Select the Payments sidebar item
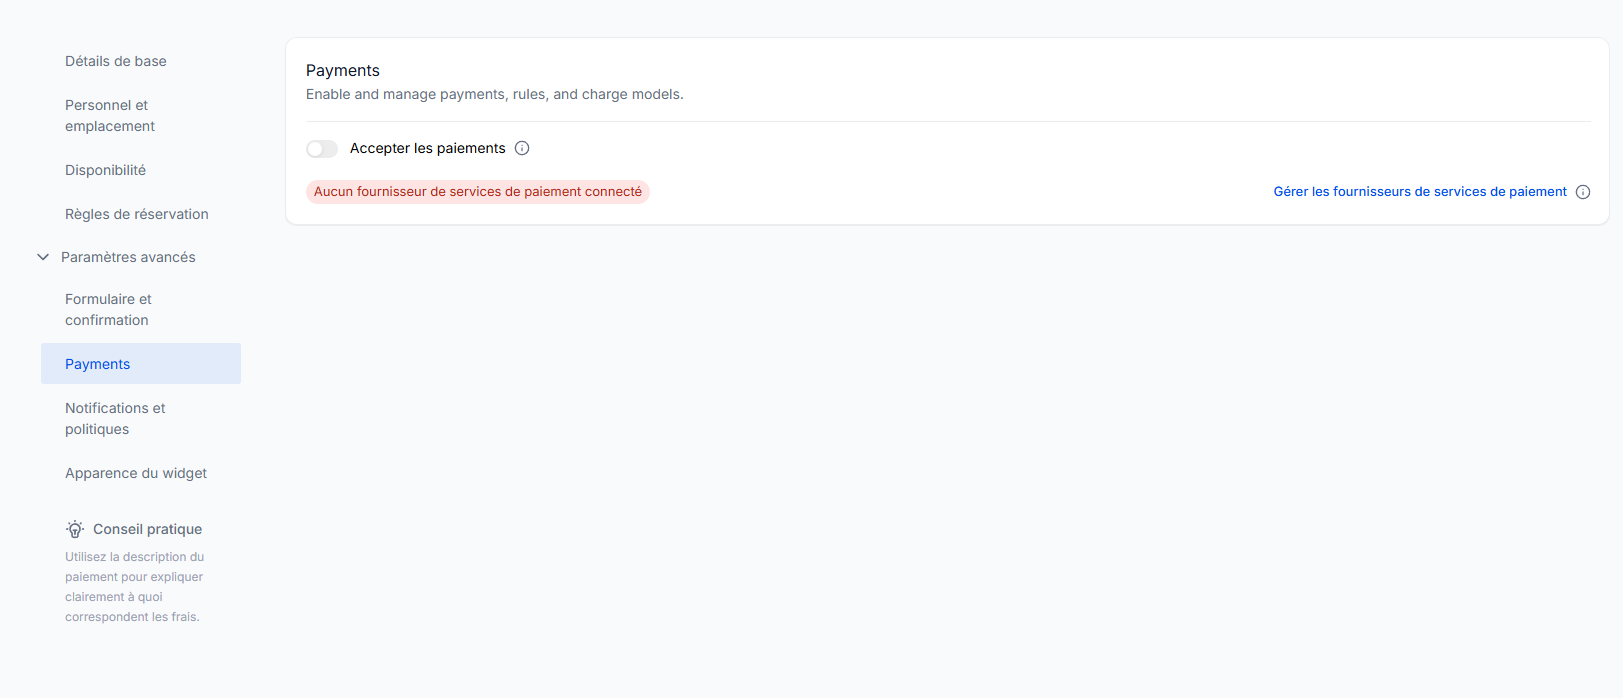 pyautogui.click(x=98, y=364)
